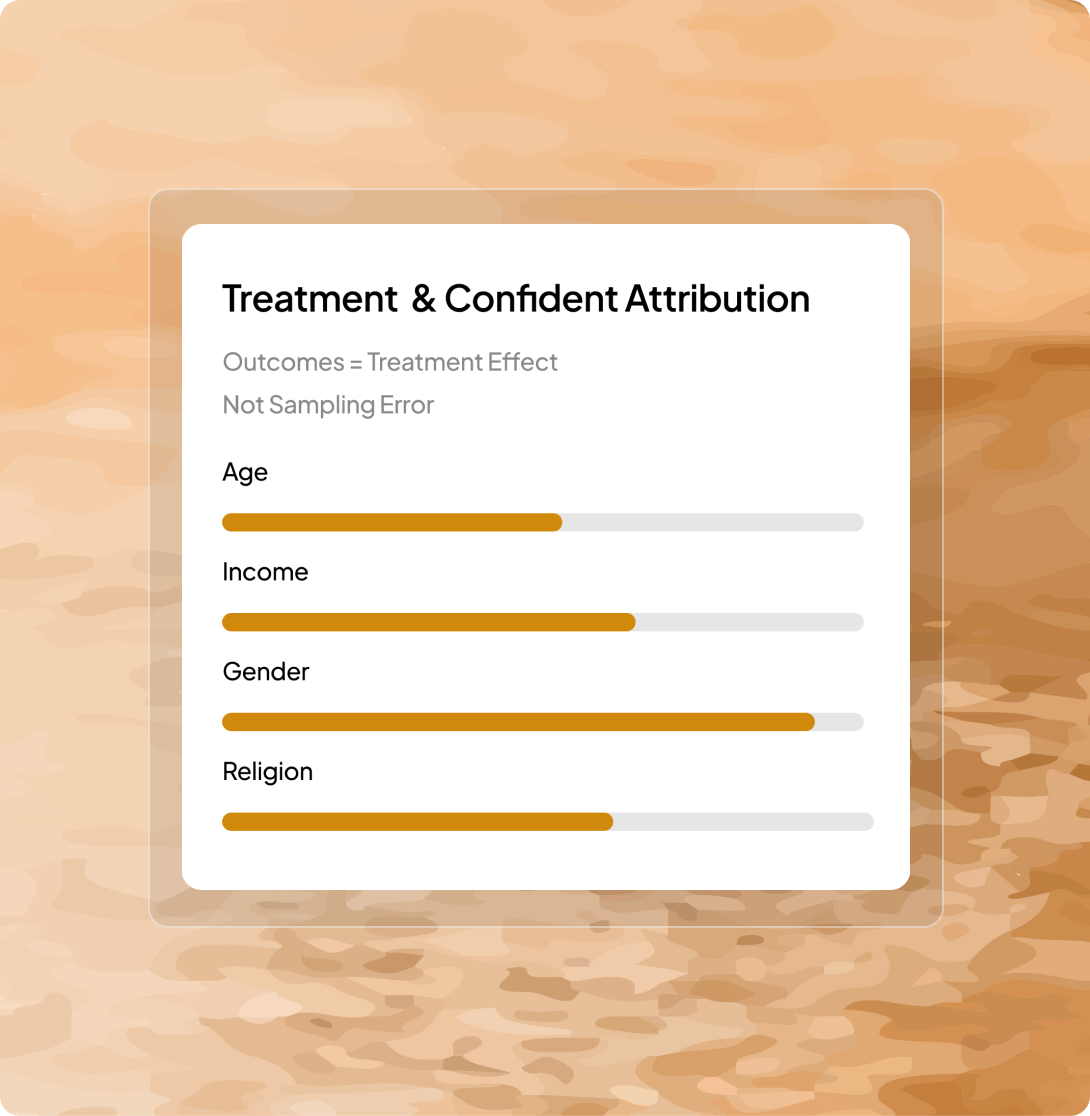
Task: Click the Age progress bar filled portion
Action: point(392,522)
